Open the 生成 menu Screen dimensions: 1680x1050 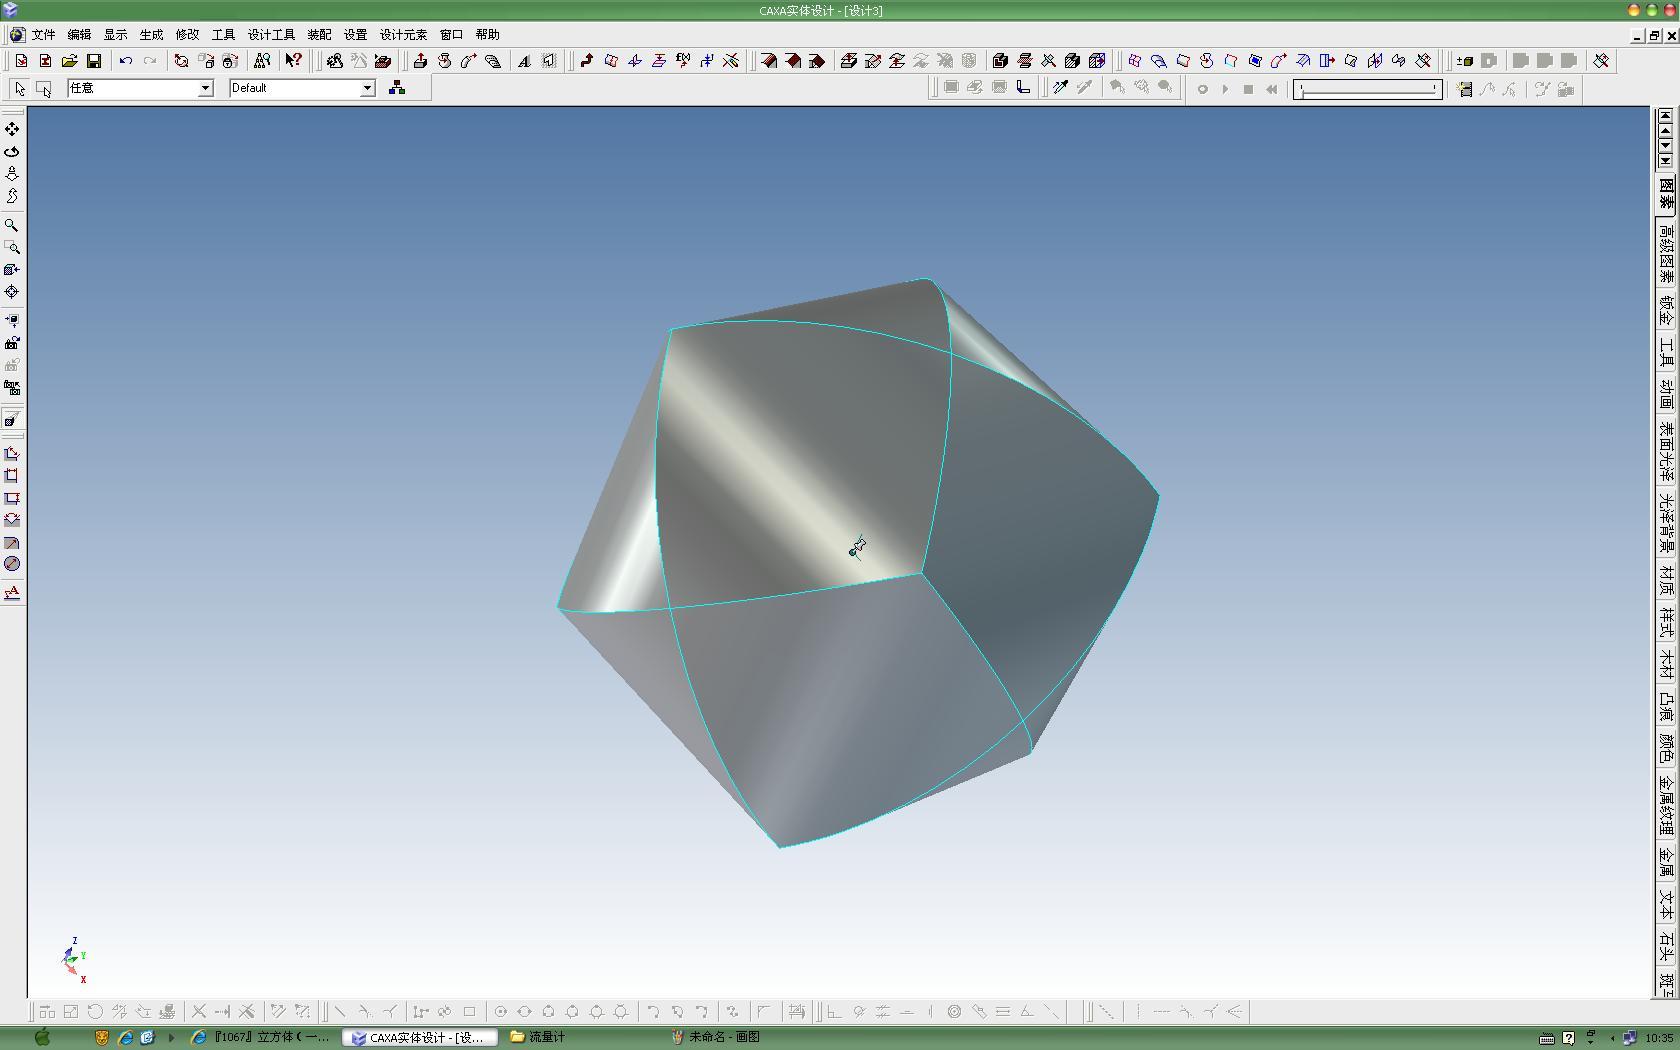151,35
